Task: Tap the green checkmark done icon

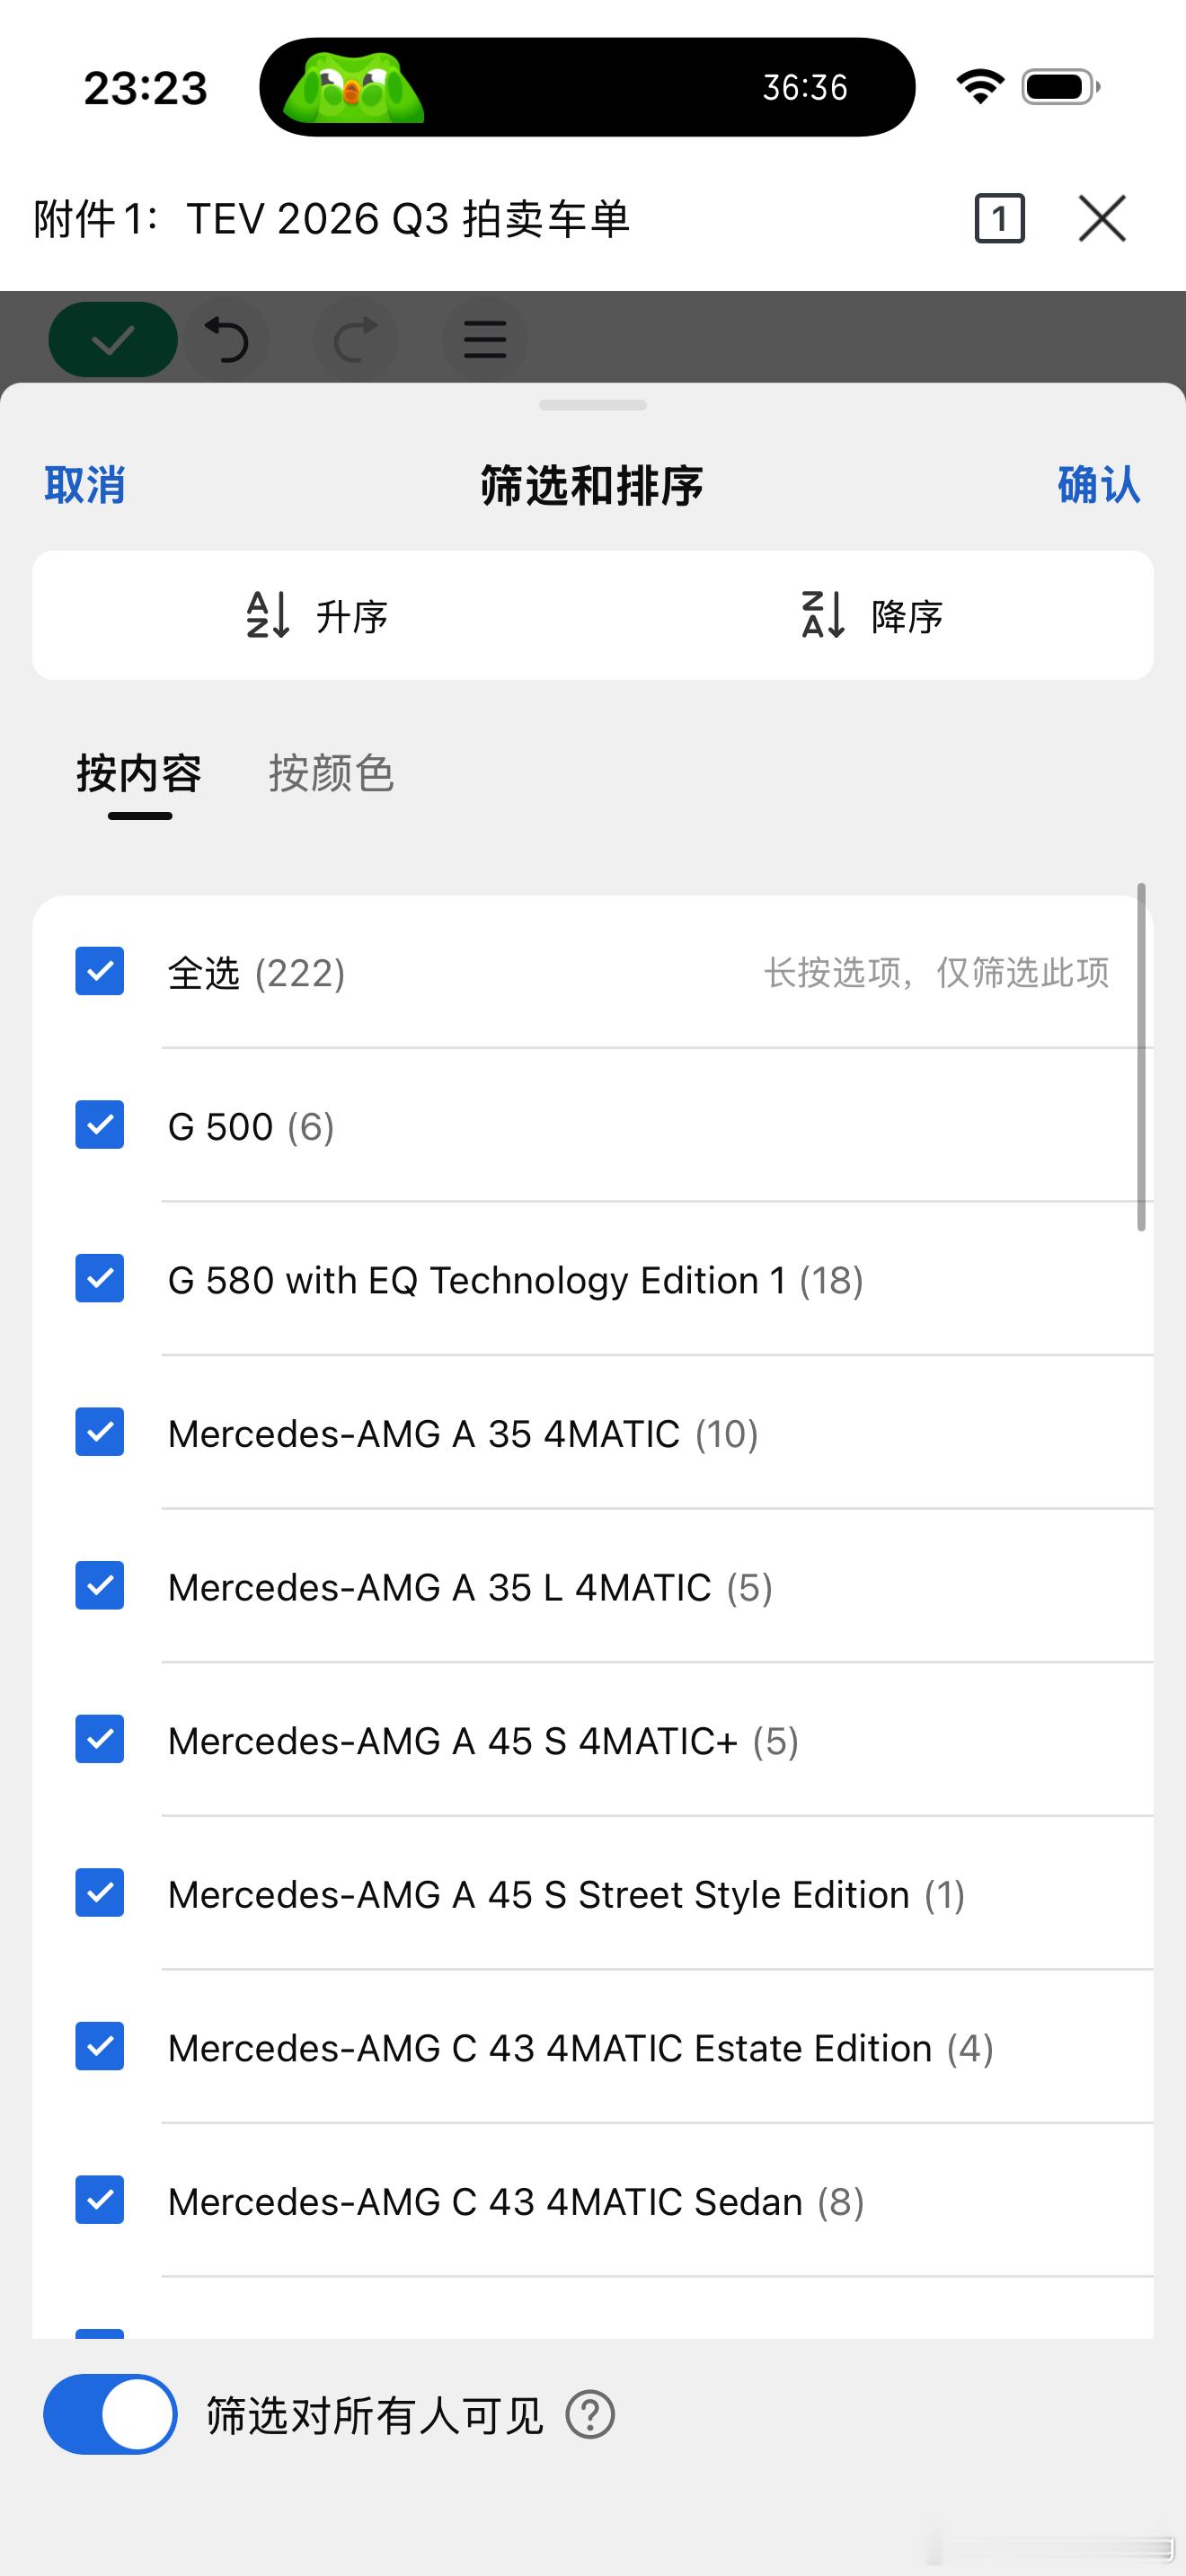Action: (113, 340)
